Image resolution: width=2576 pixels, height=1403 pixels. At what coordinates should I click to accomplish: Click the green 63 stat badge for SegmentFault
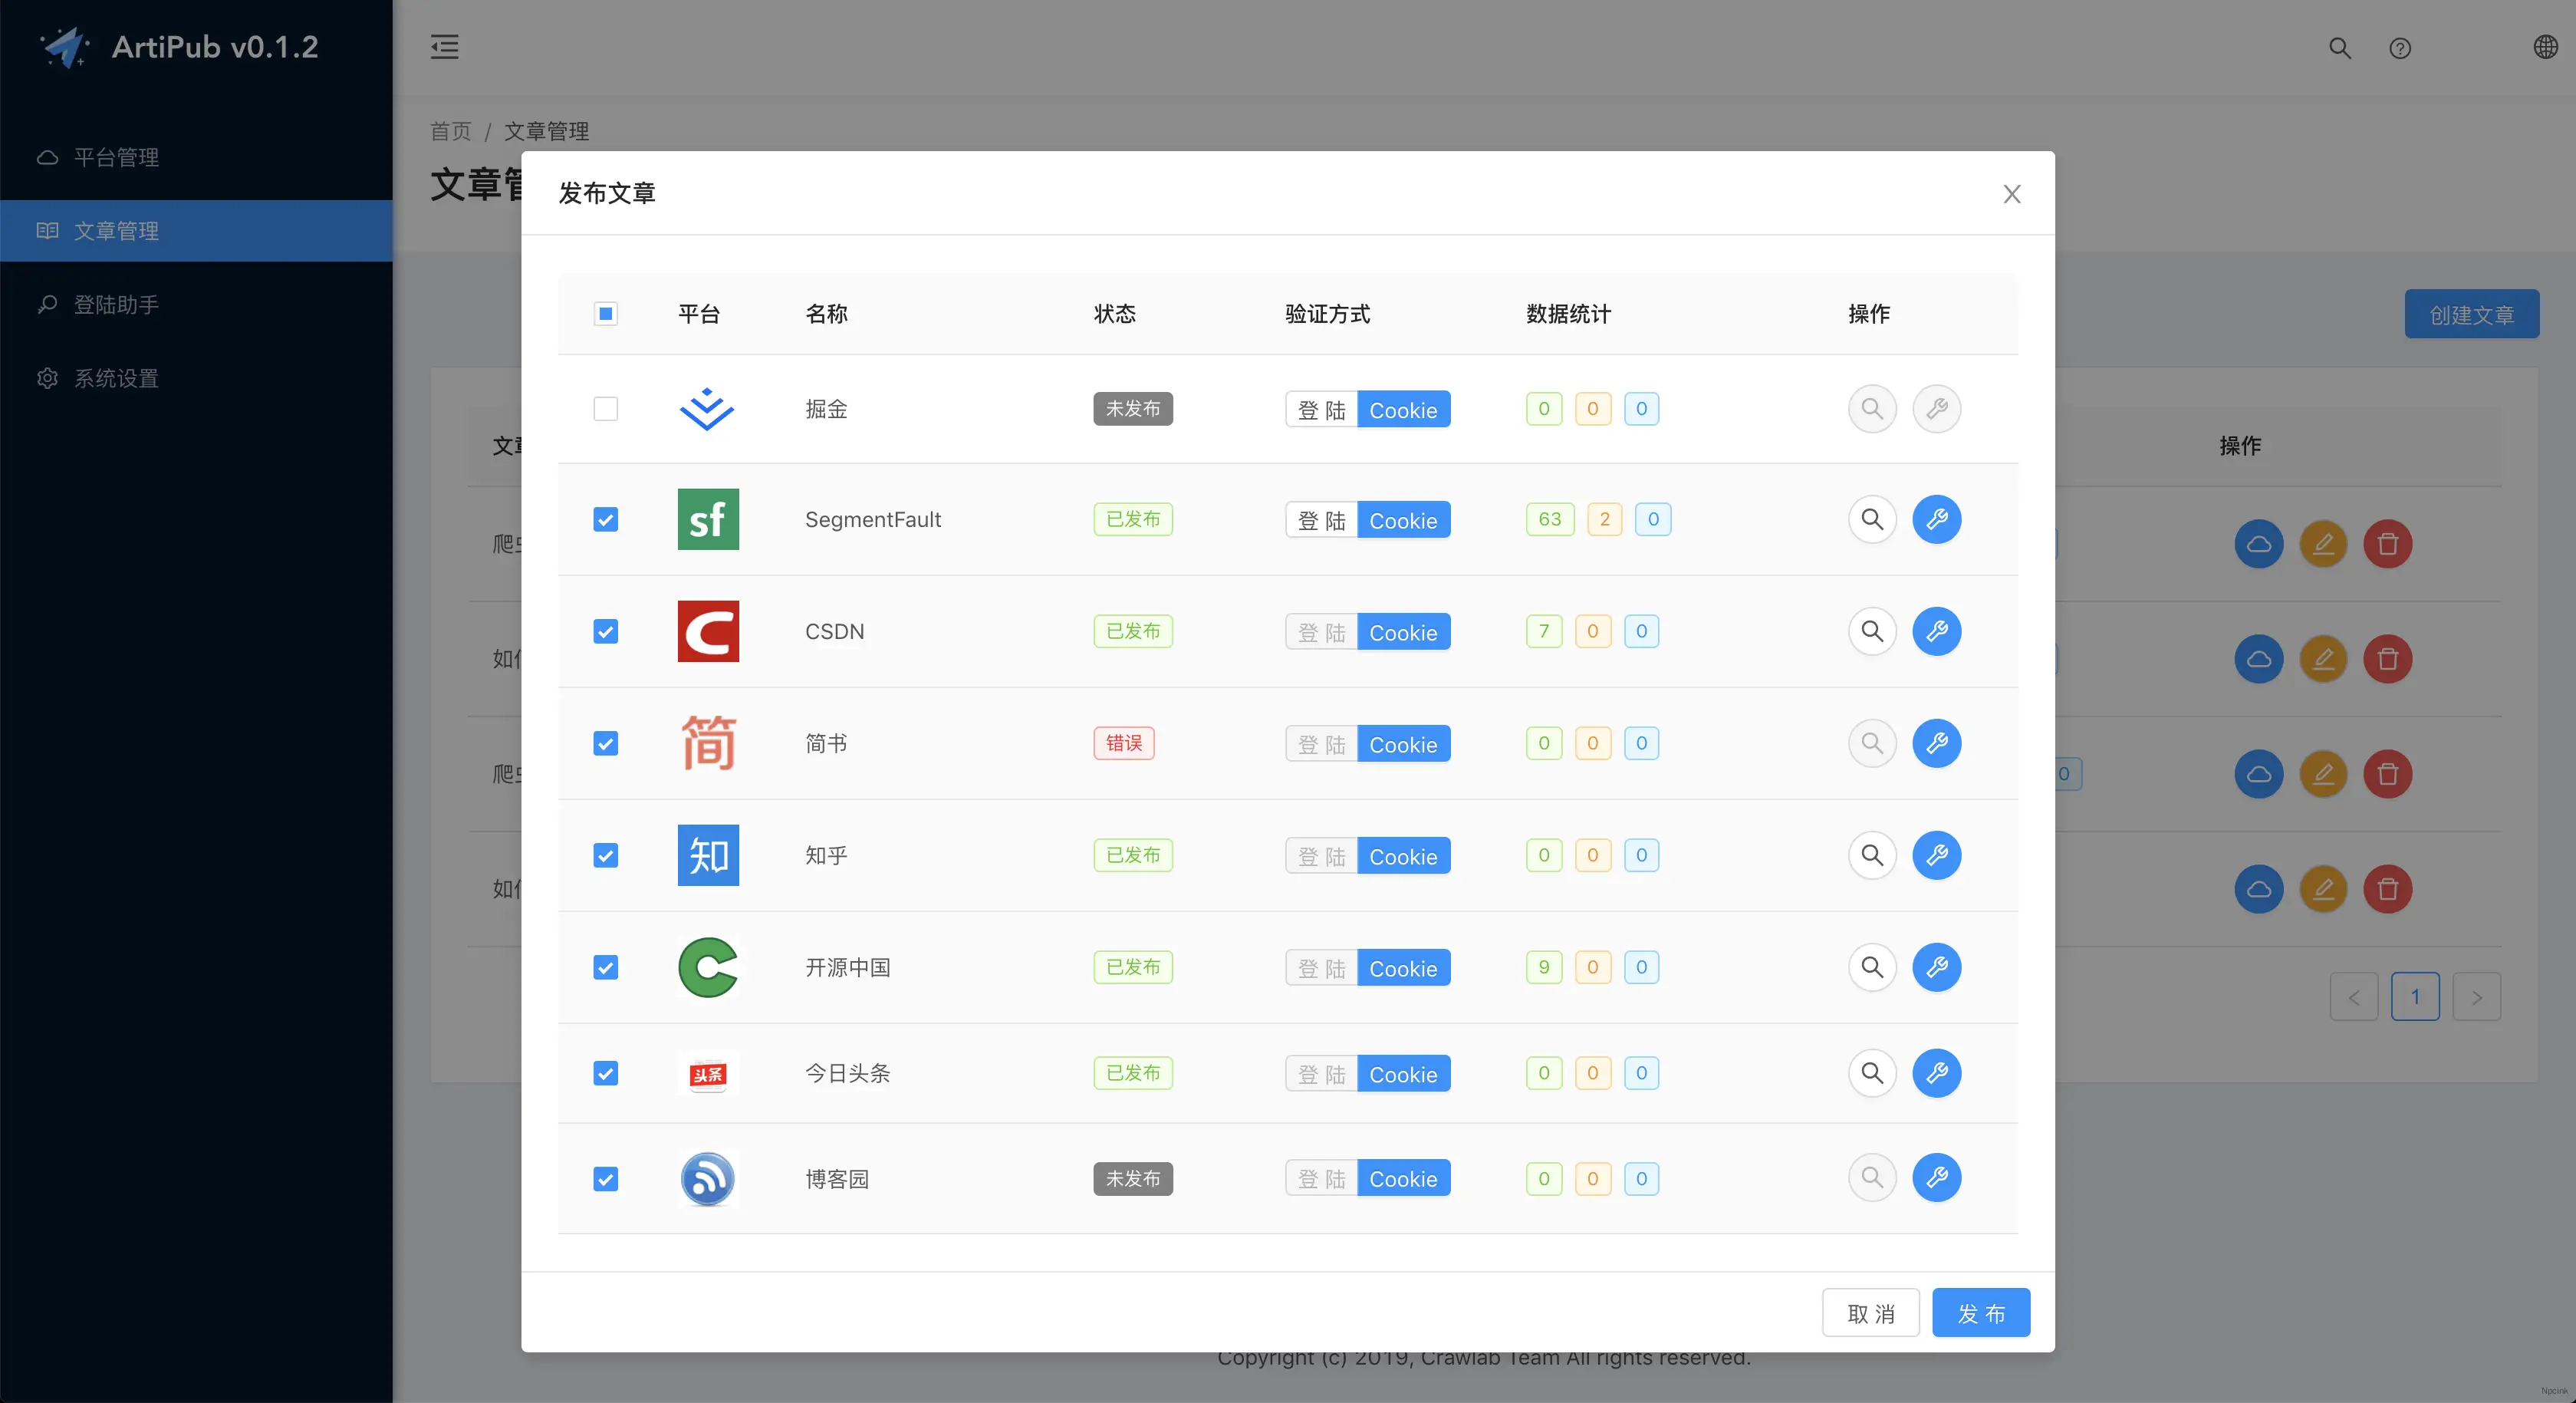tap(1549, 519)
